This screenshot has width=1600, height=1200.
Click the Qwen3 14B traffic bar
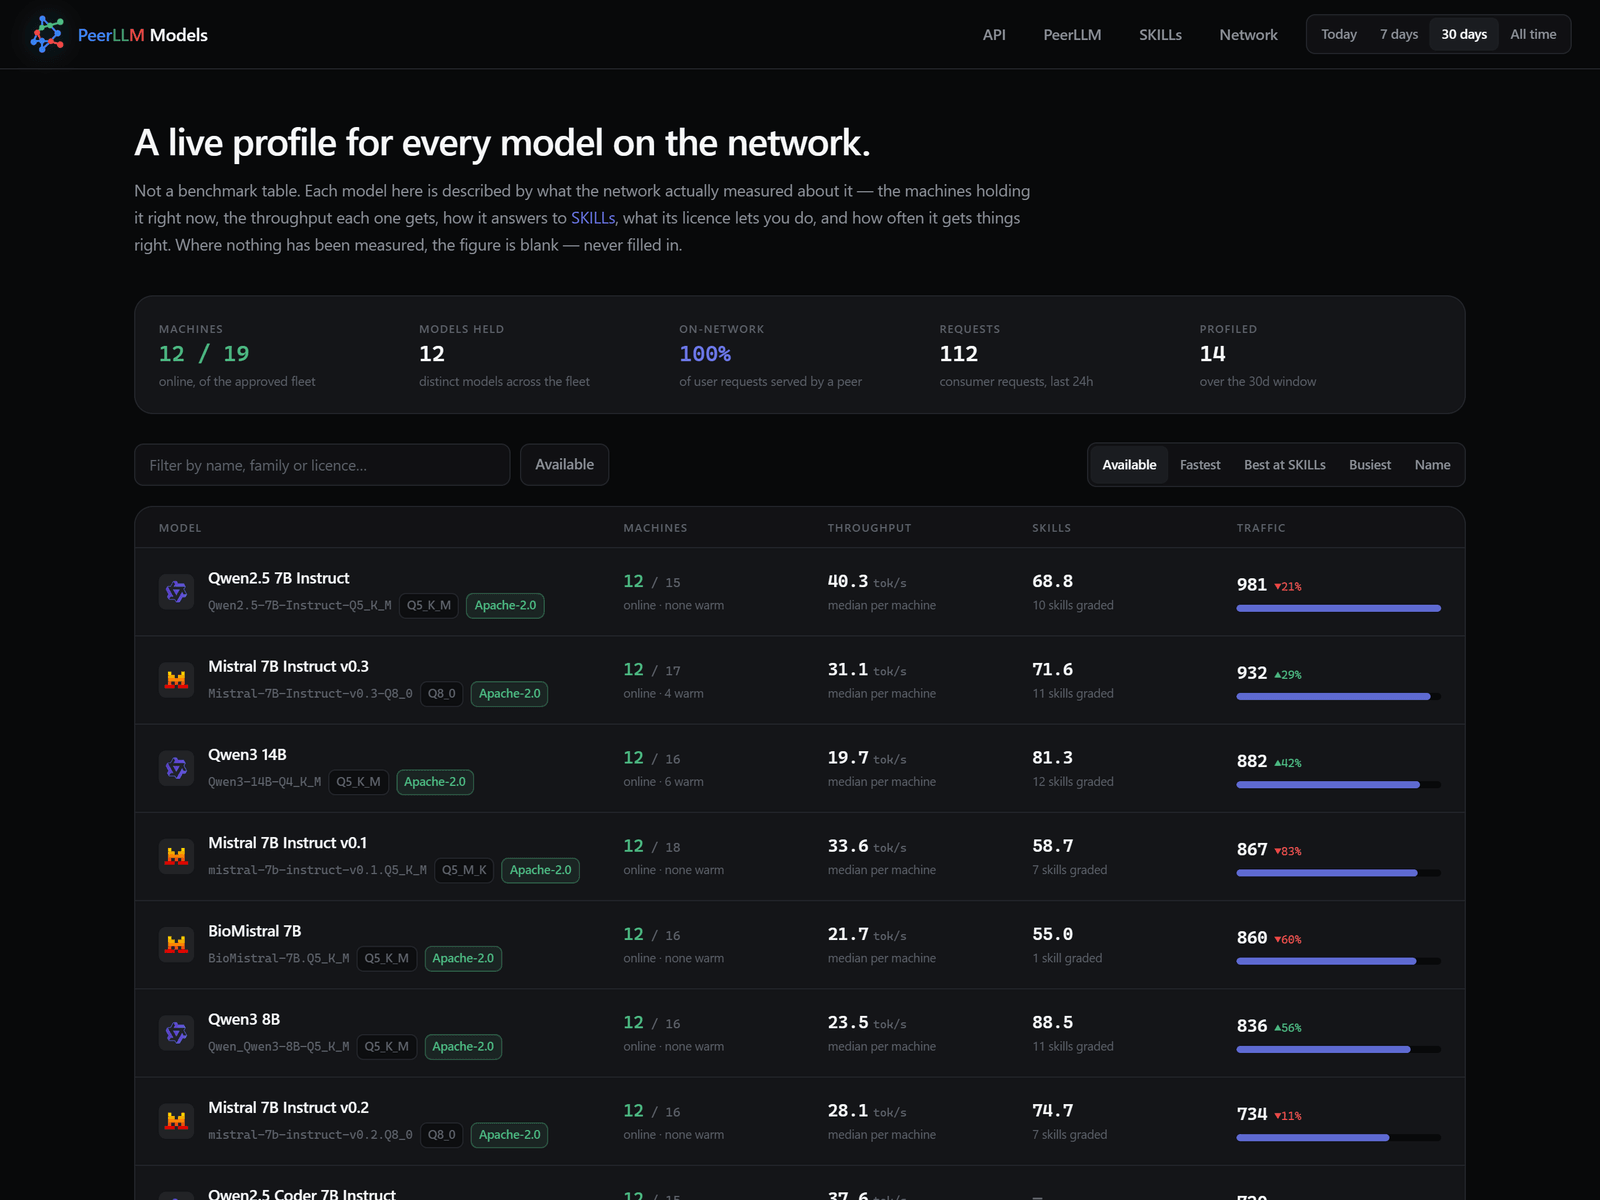pos(1338,785)
